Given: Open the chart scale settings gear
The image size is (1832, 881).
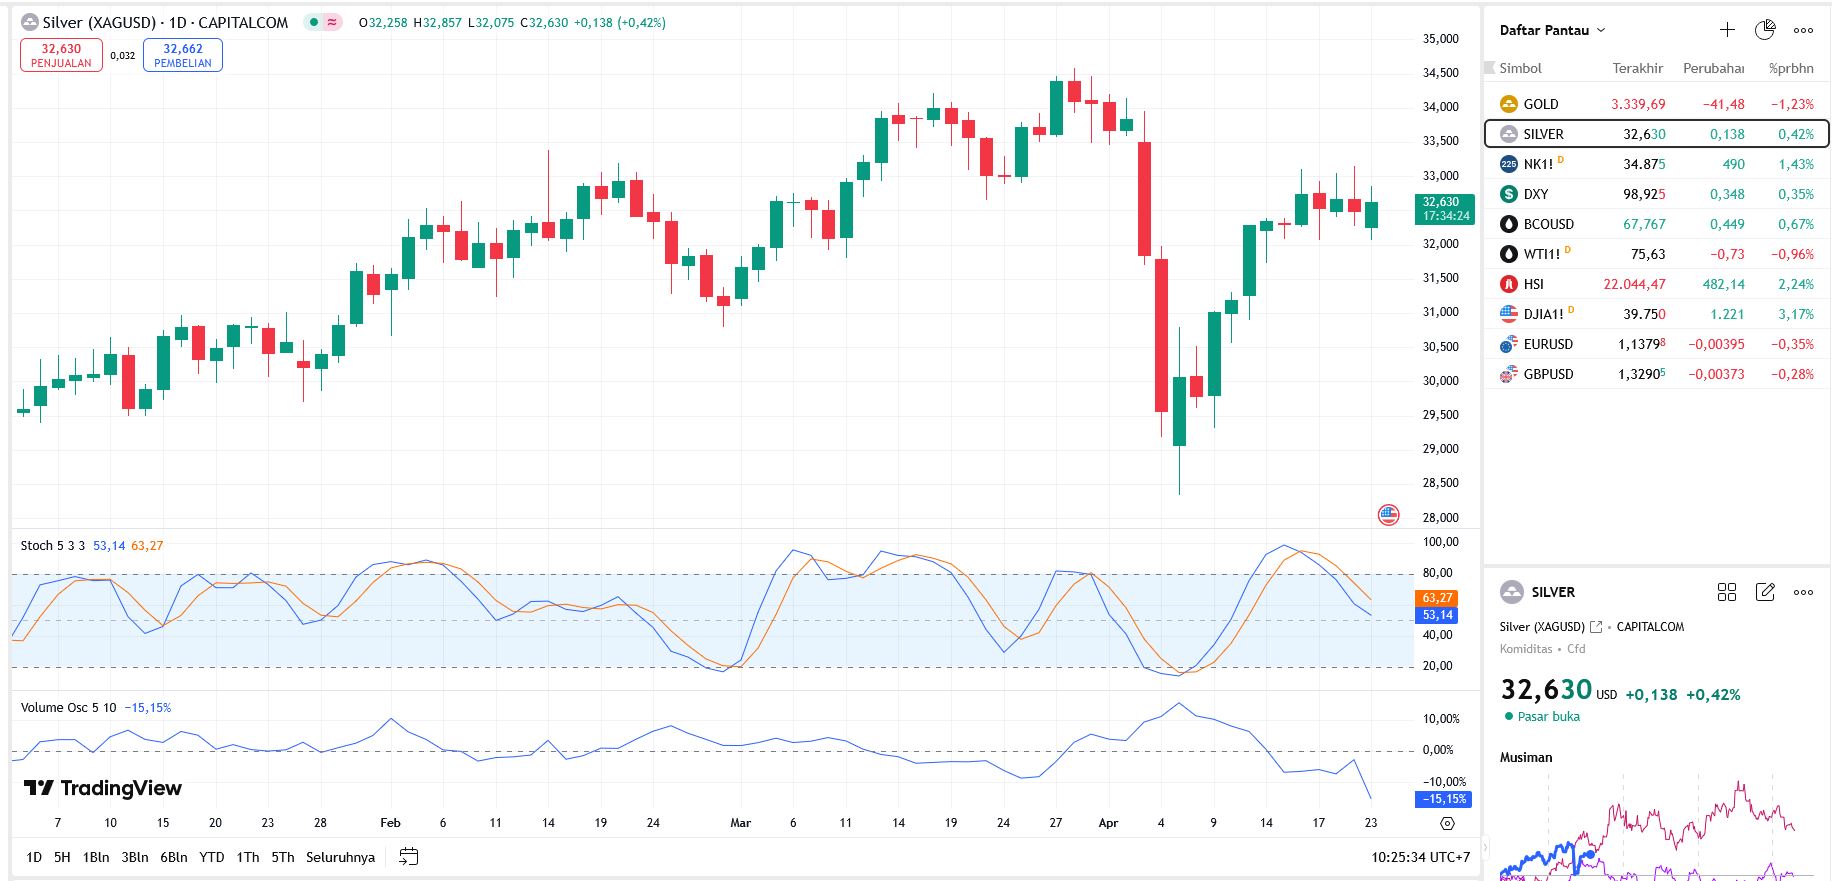Looking at the screenshot, I should tap(1447, 823).
